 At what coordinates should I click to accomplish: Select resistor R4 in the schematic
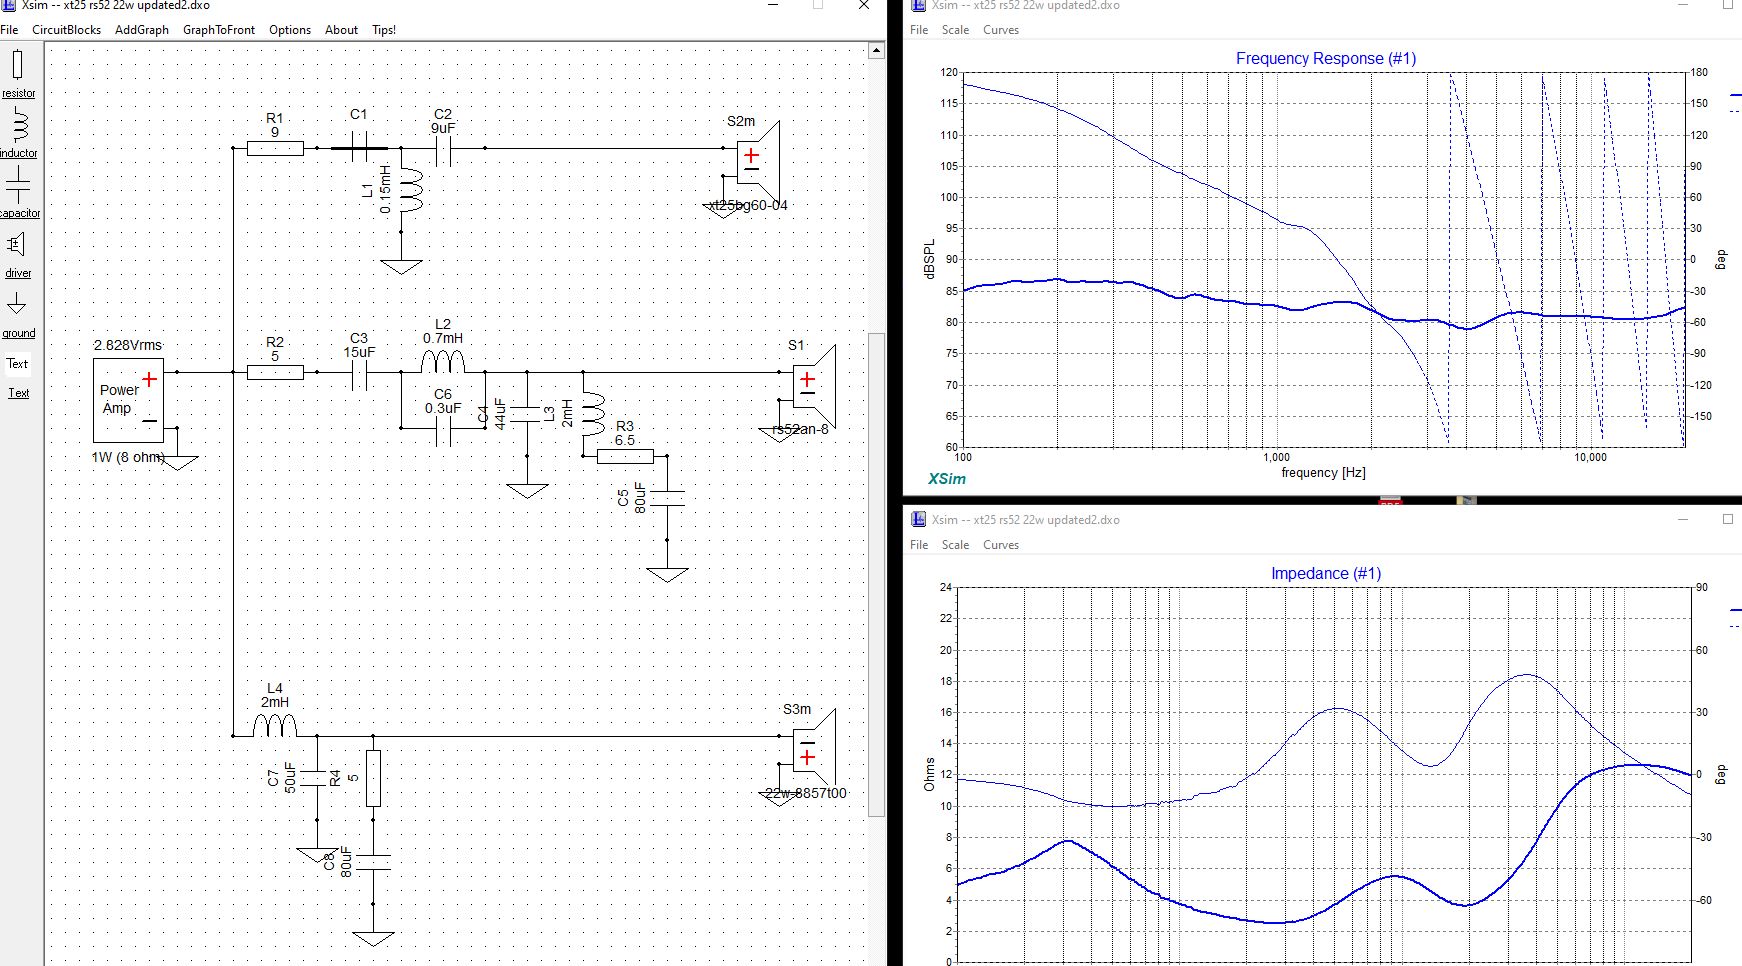pyautogui.click(x=373, y=778)
